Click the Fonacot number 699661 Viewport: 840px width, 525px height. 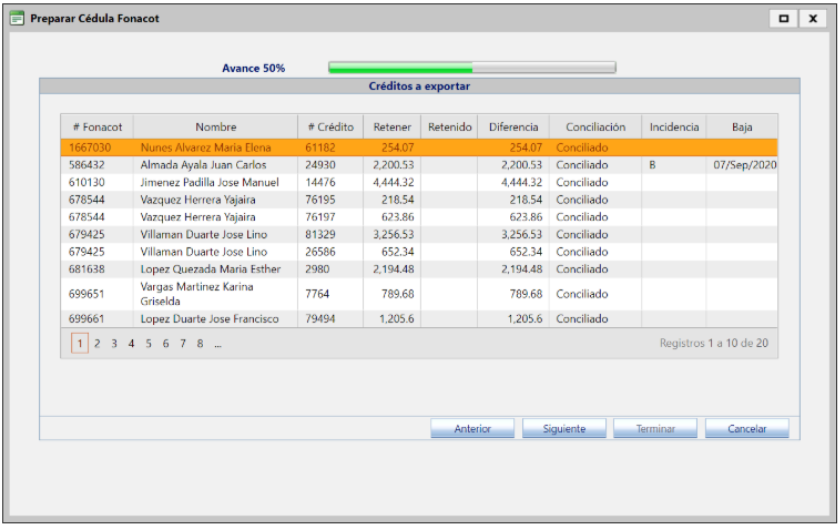(87, 319)
